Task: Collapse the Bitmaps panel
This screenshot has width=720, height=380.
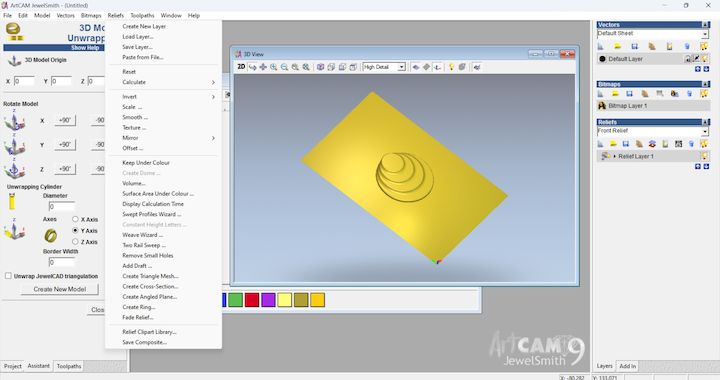Action: (706, 84)
